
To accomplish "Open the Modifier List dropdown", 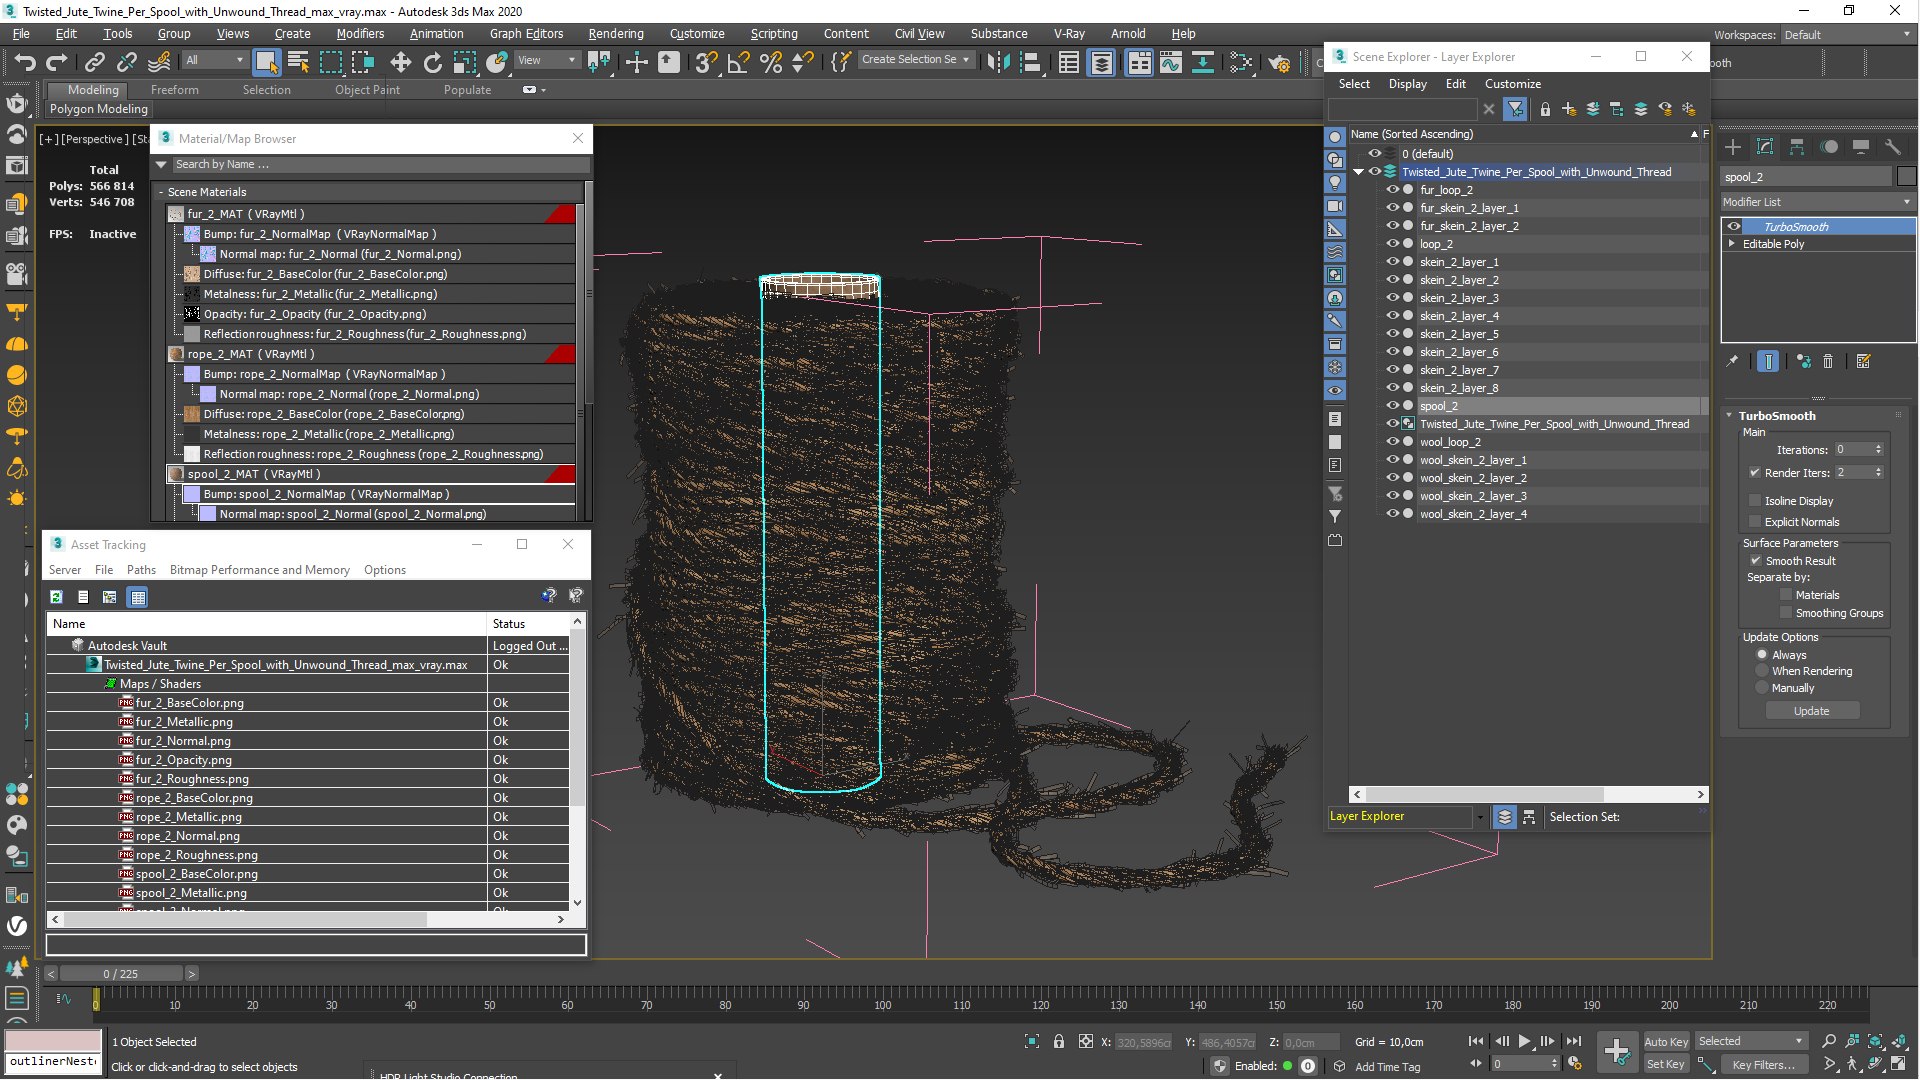I will tap(1817, 202).
